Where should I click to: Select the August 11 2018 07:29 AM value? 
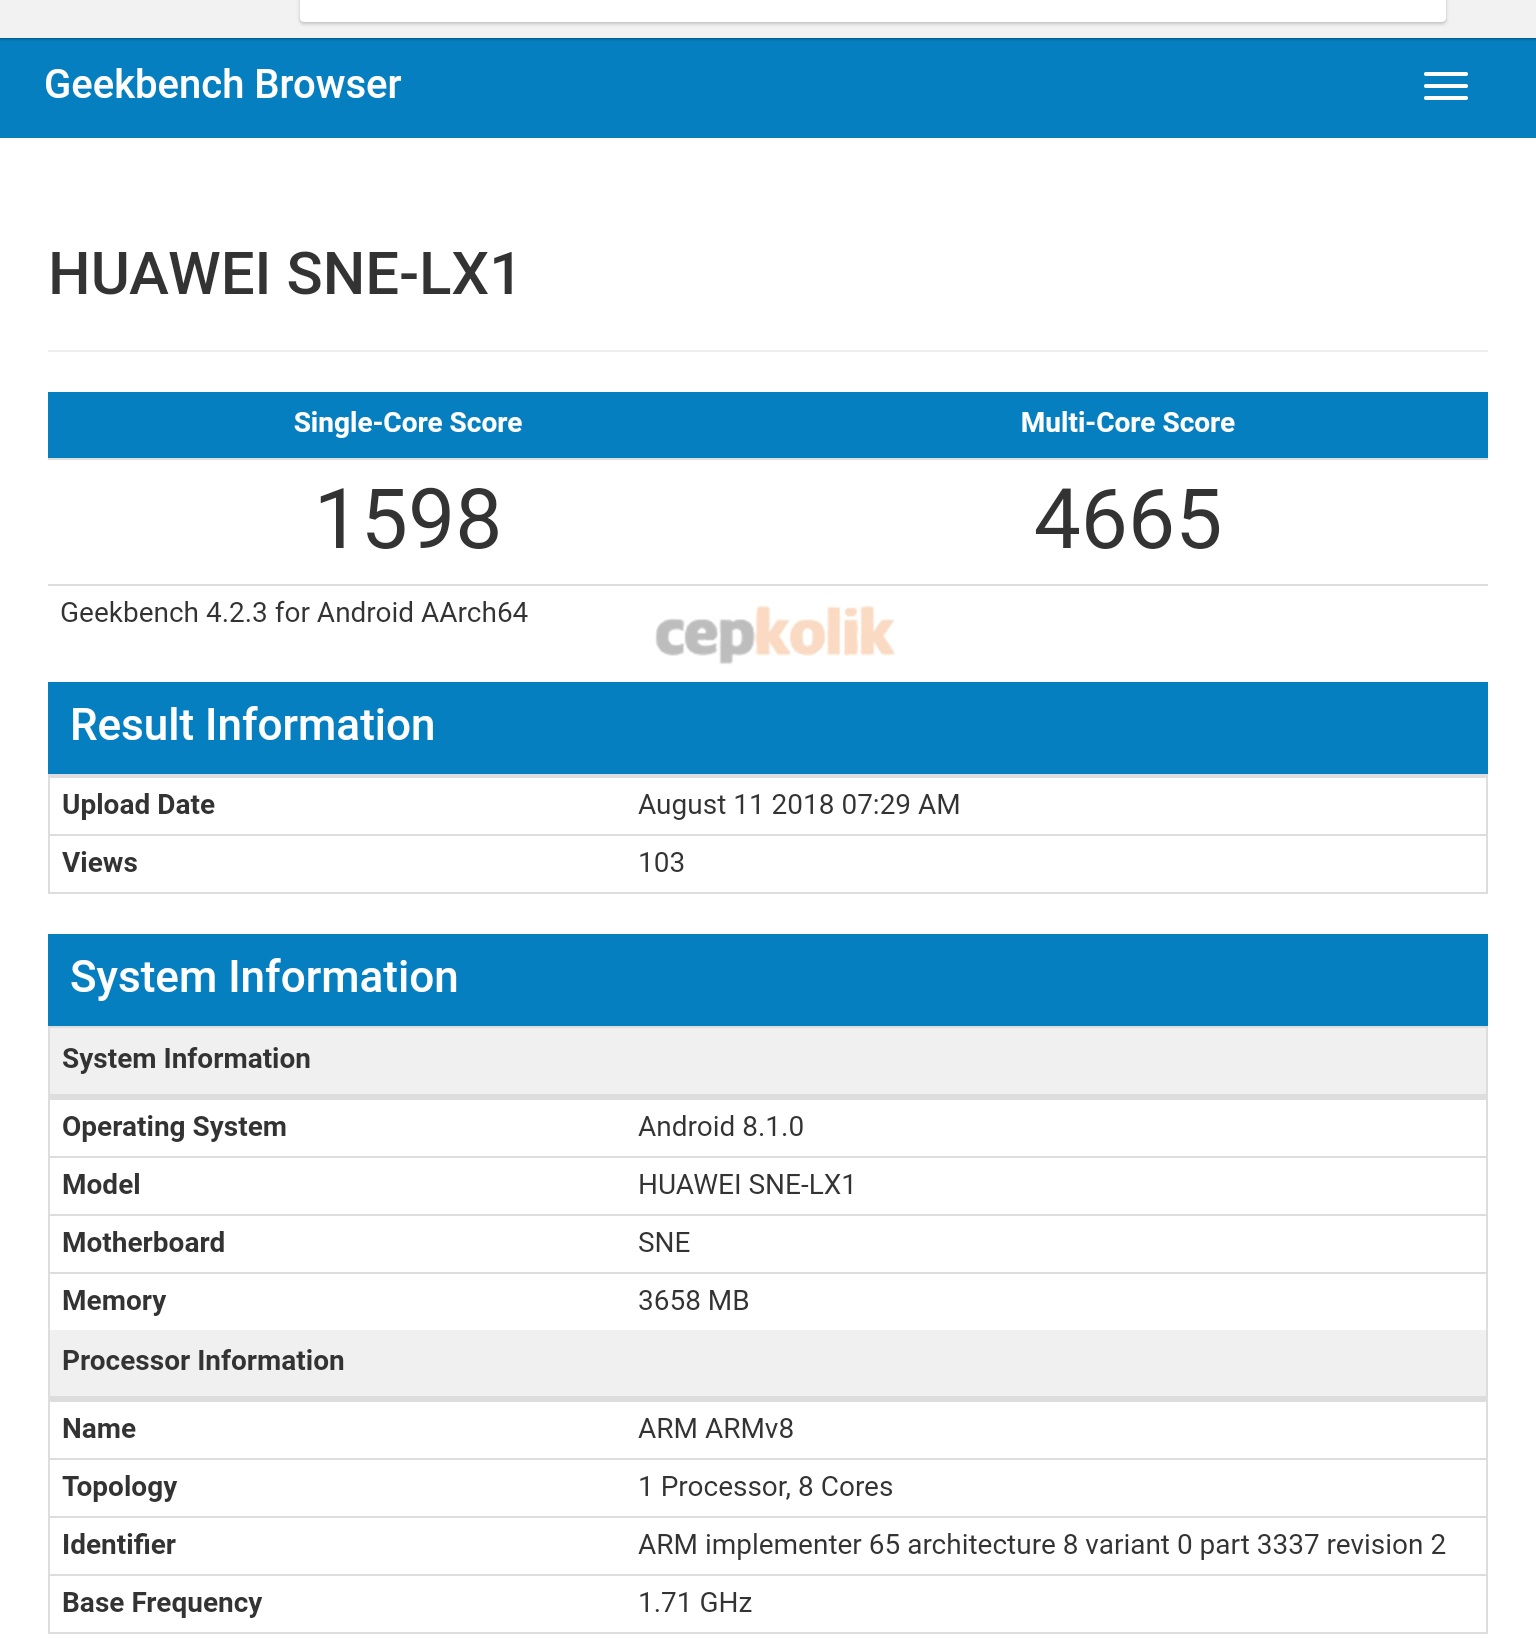pos(799,805)
